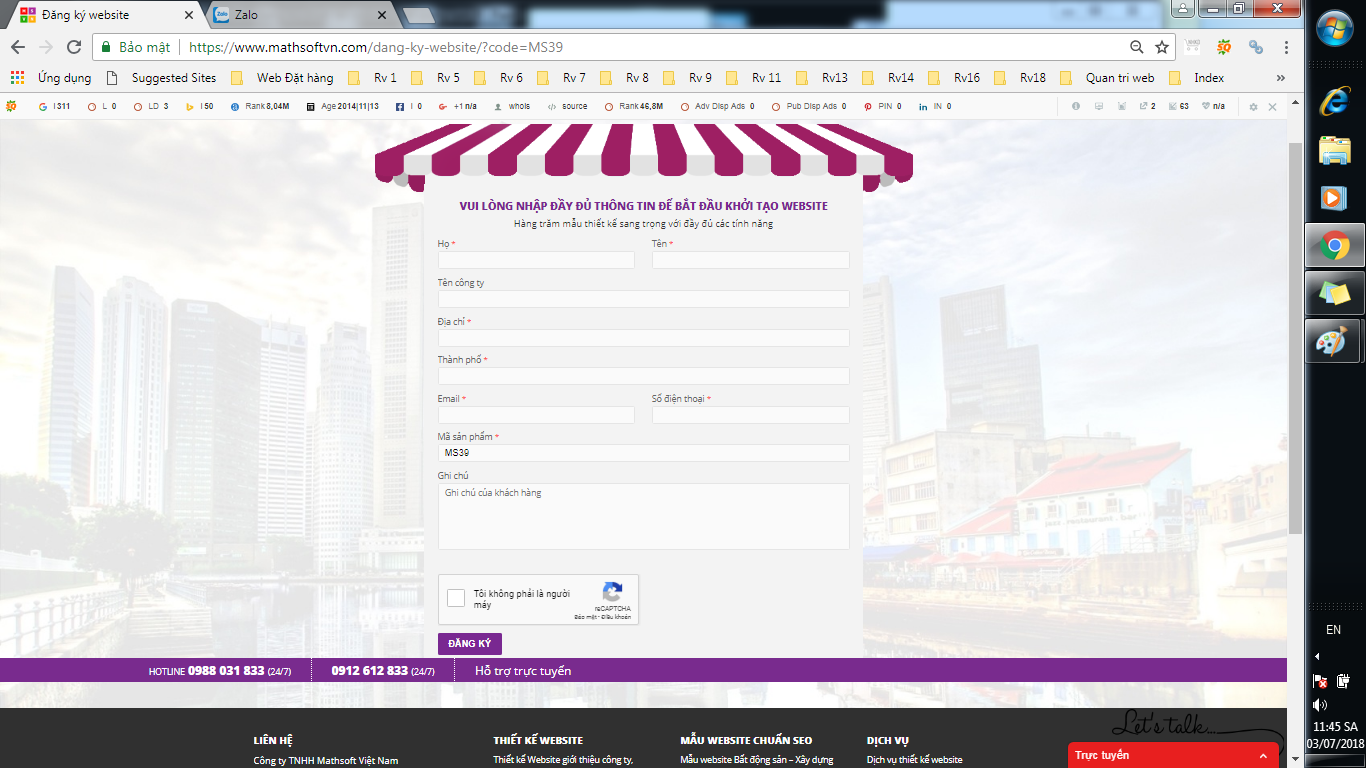Click the volume speaker tray icon

(x=1320, y=705)
